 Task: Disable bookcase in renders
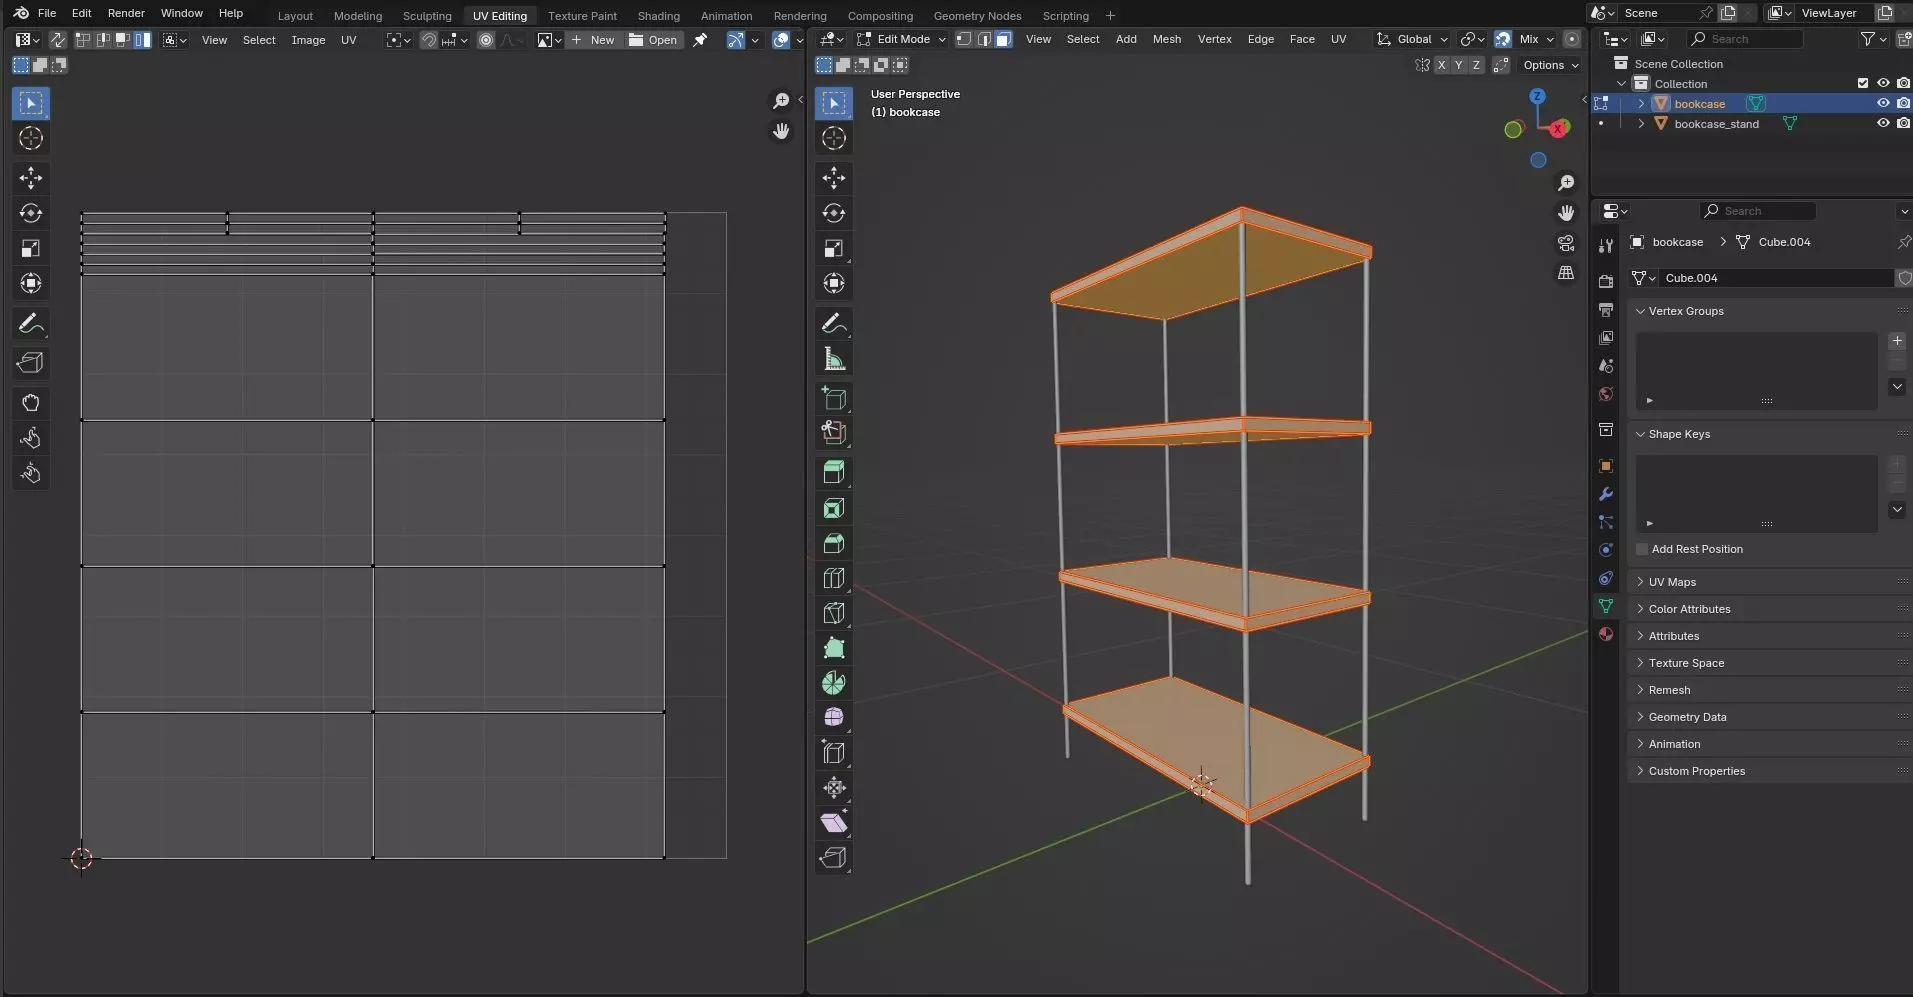(x=1903, y=104)
